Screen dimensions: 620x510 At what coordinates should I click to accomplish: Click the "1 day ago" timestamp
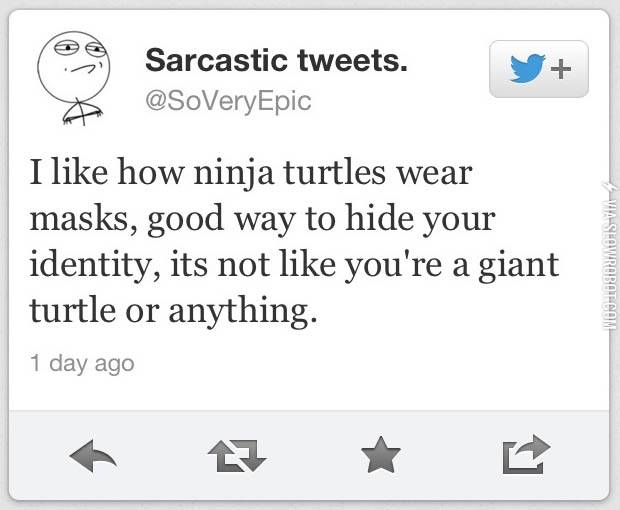[84, 363]
